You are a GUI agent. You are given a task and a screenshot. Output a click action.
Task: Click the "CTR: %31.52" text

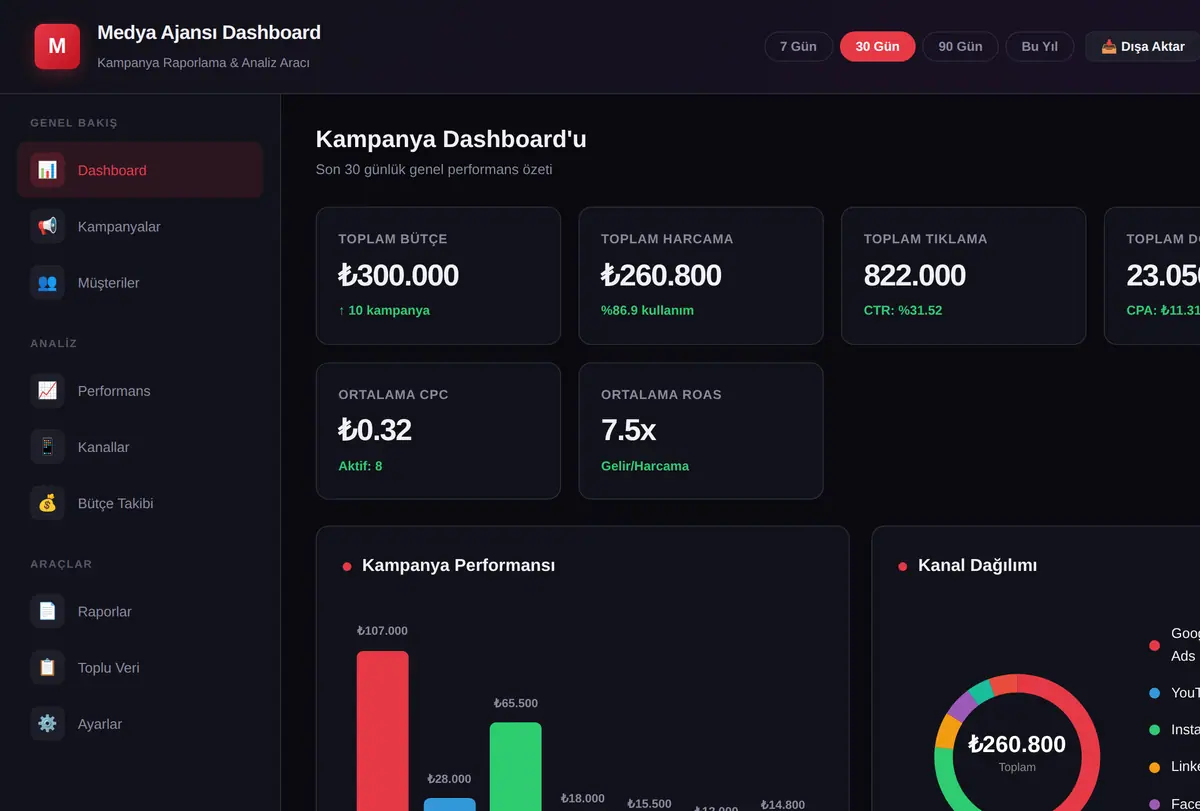pyautogui.click(x=903, y=310)
